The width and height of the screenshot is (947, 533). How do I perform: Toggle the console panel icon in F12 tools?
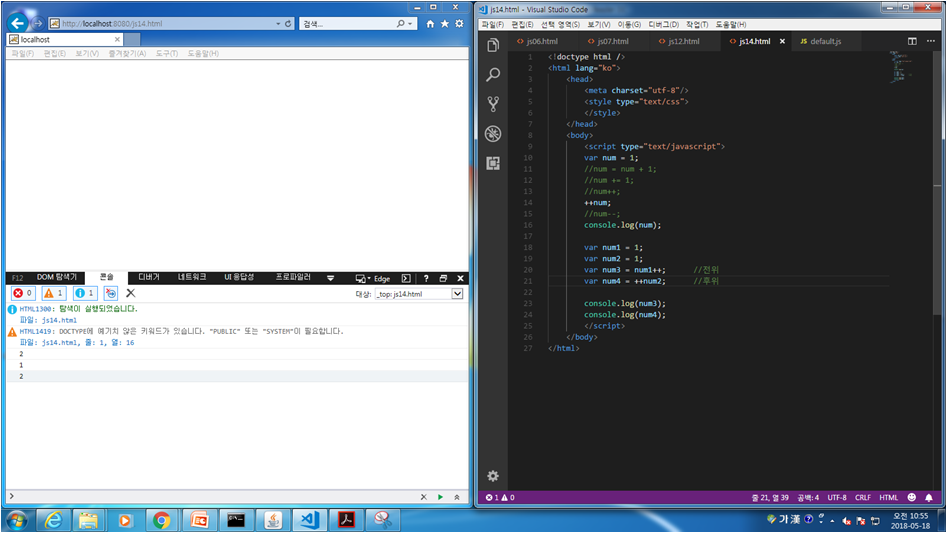click(x=406, y=278)
